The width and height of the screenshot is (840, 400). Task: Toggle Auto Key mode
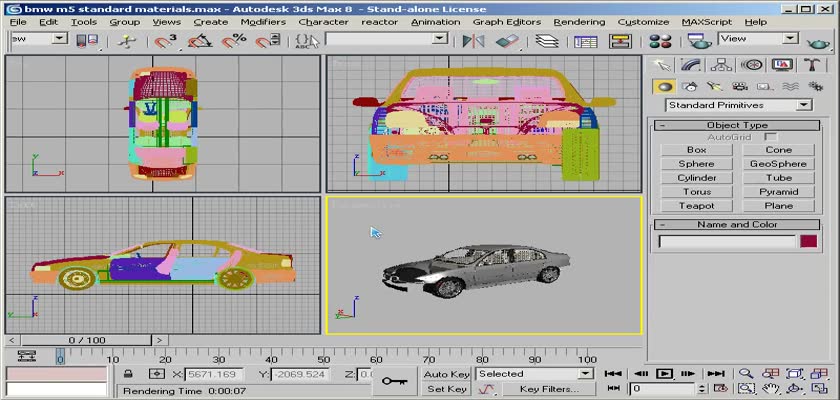tap(446, 374)
